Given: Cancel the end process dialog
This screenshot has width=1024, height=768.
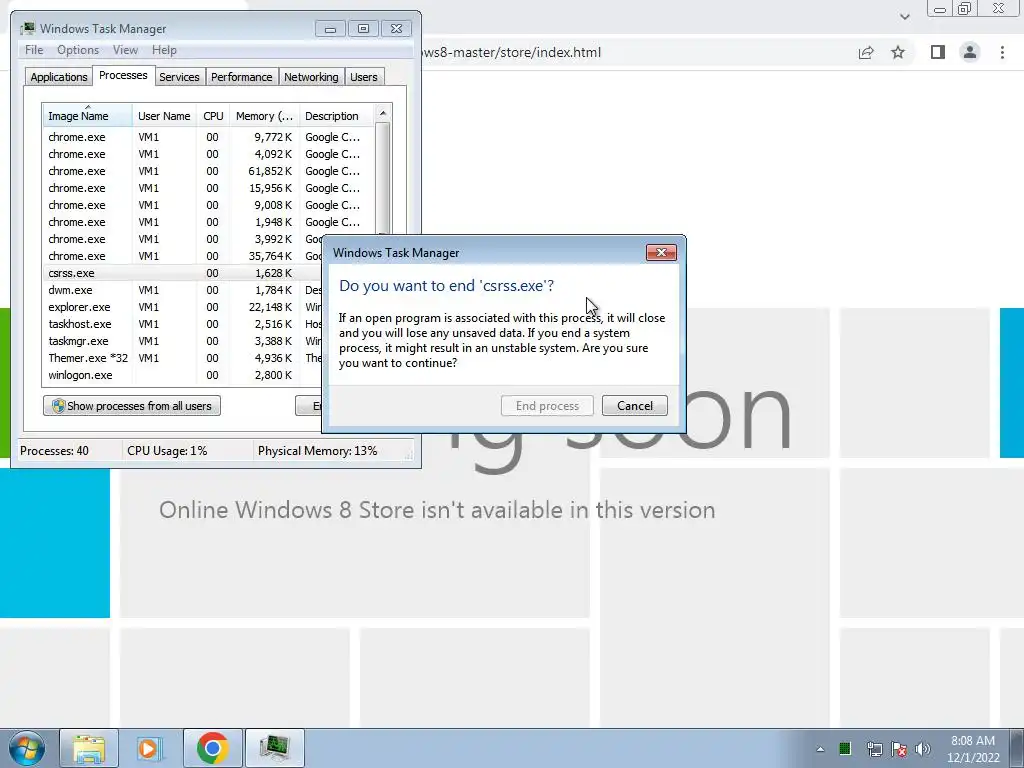Looking at the screenshot, I should [x=635, y=406].
